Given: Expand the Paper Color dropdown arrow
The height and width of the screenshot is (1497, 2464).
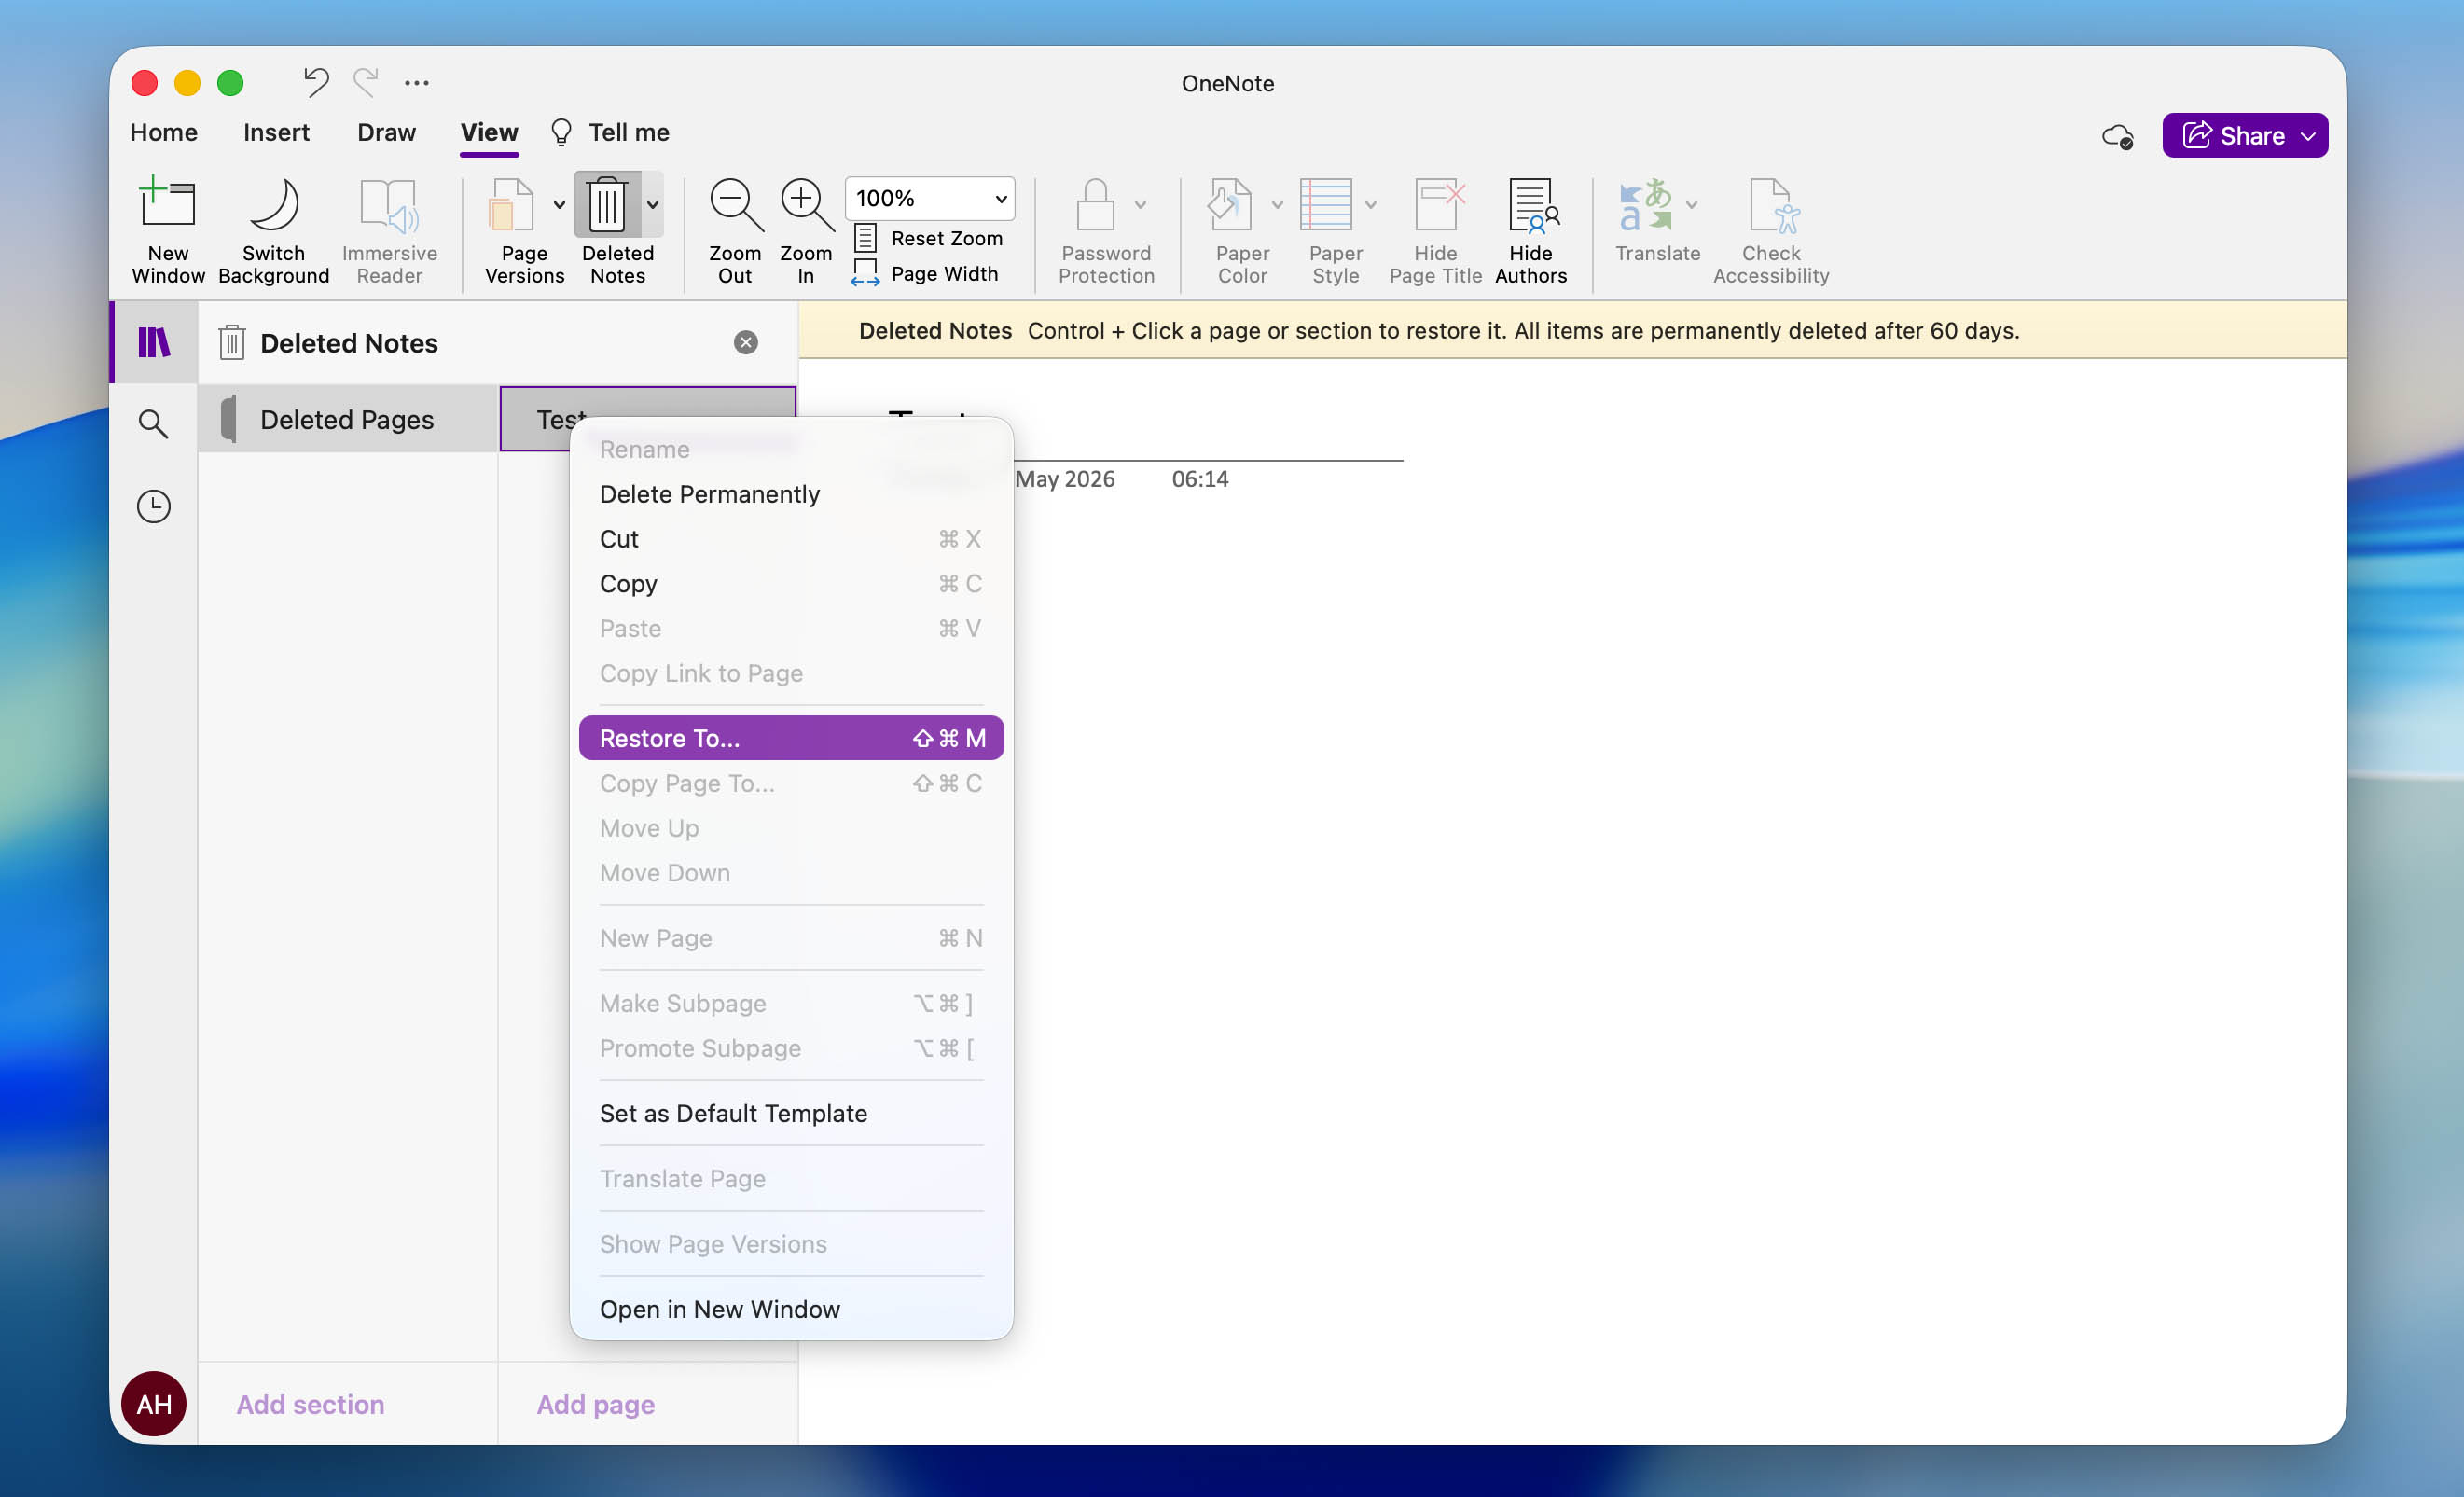Looking at the screenshot, I should (1277, 205).
